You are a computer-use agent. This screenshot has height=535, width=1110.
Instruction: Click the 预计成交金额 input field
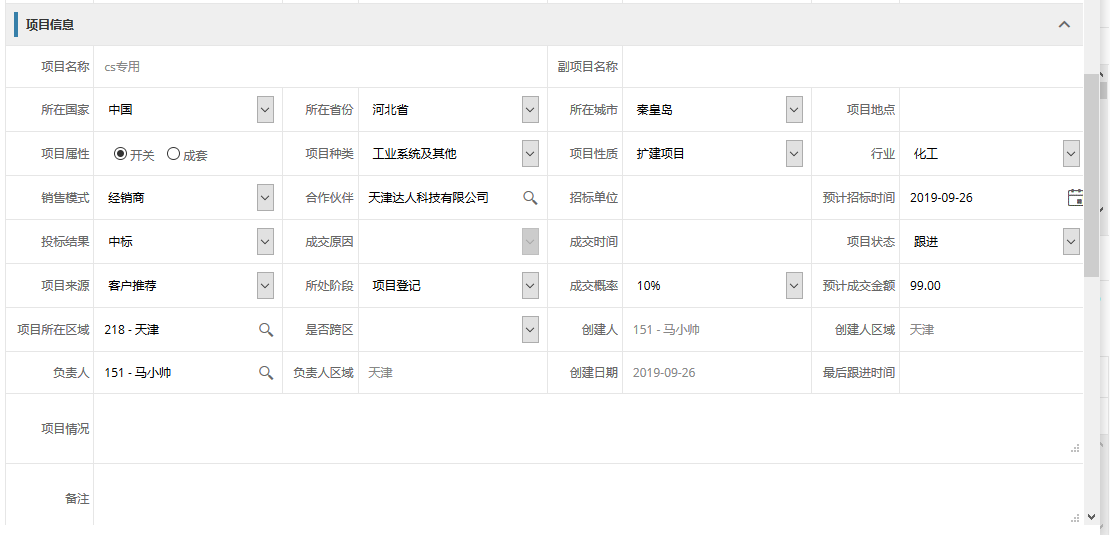990,286
